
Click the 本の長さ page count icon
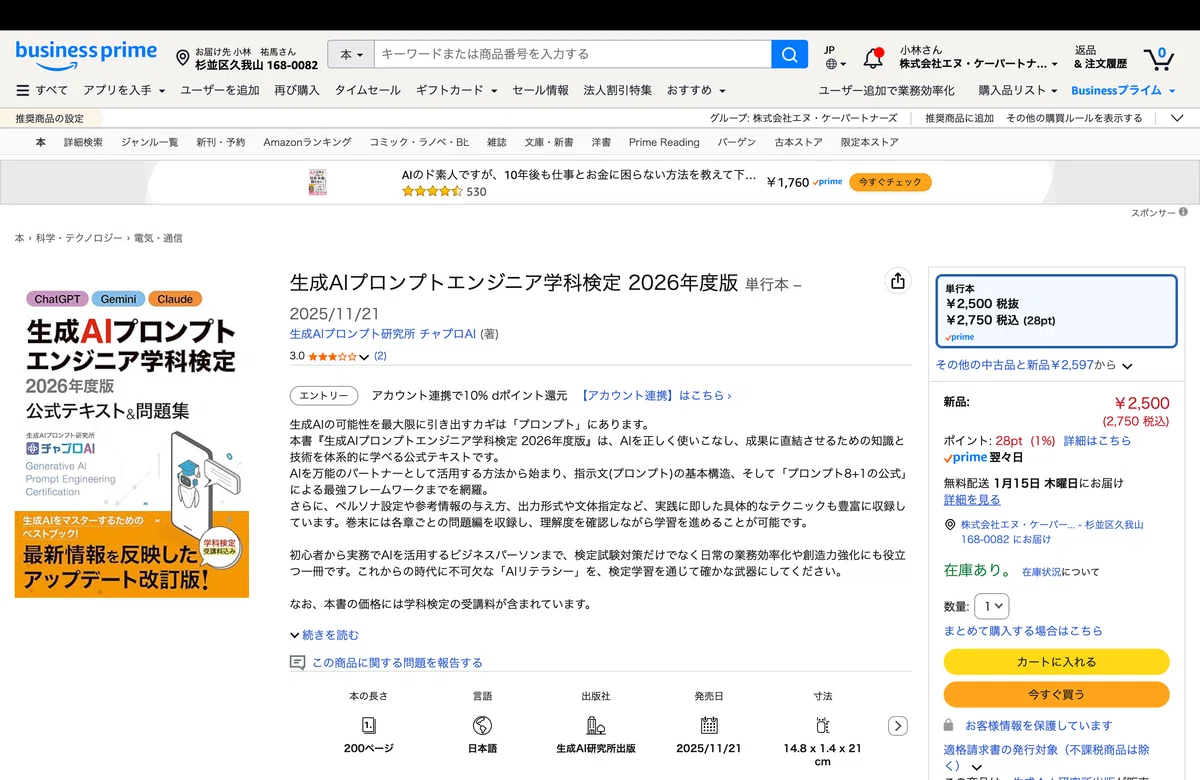click(x=368, y=725)
